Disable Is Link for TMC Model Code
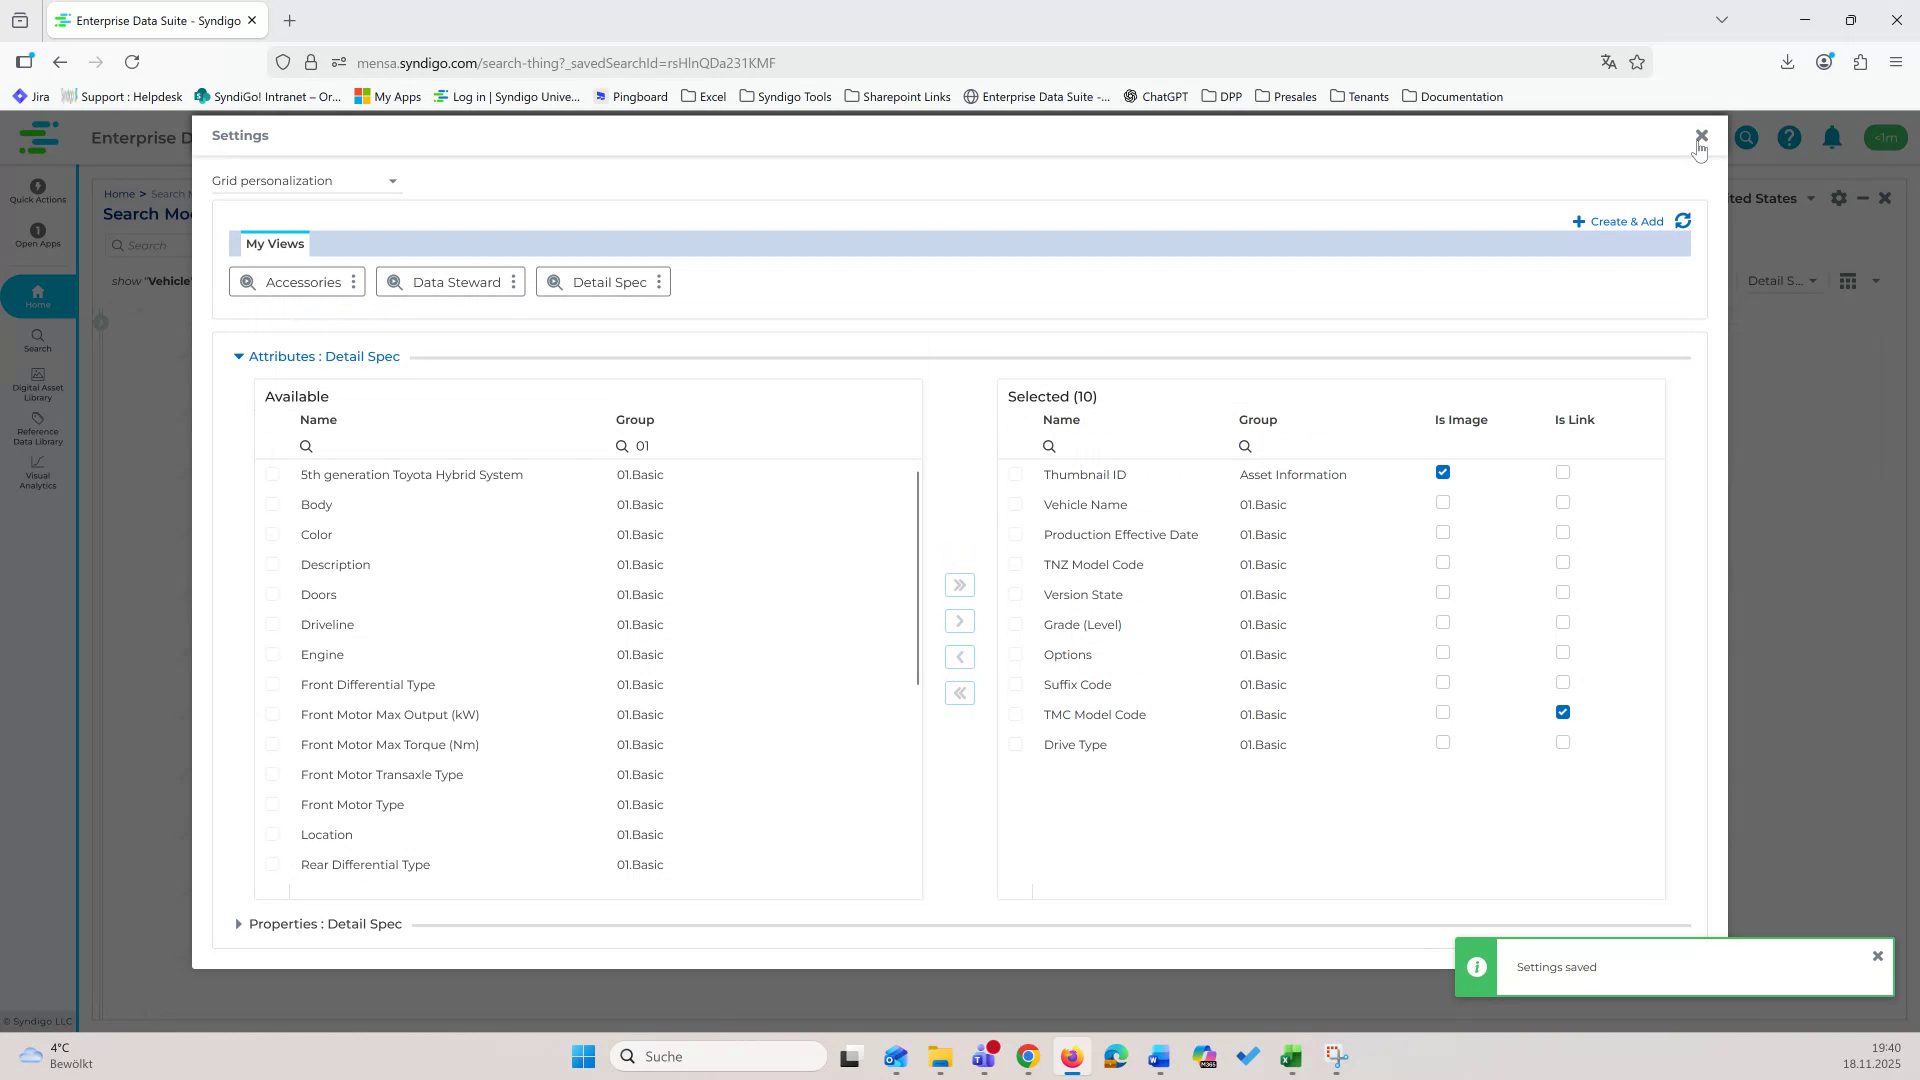 coord(1563,712)
